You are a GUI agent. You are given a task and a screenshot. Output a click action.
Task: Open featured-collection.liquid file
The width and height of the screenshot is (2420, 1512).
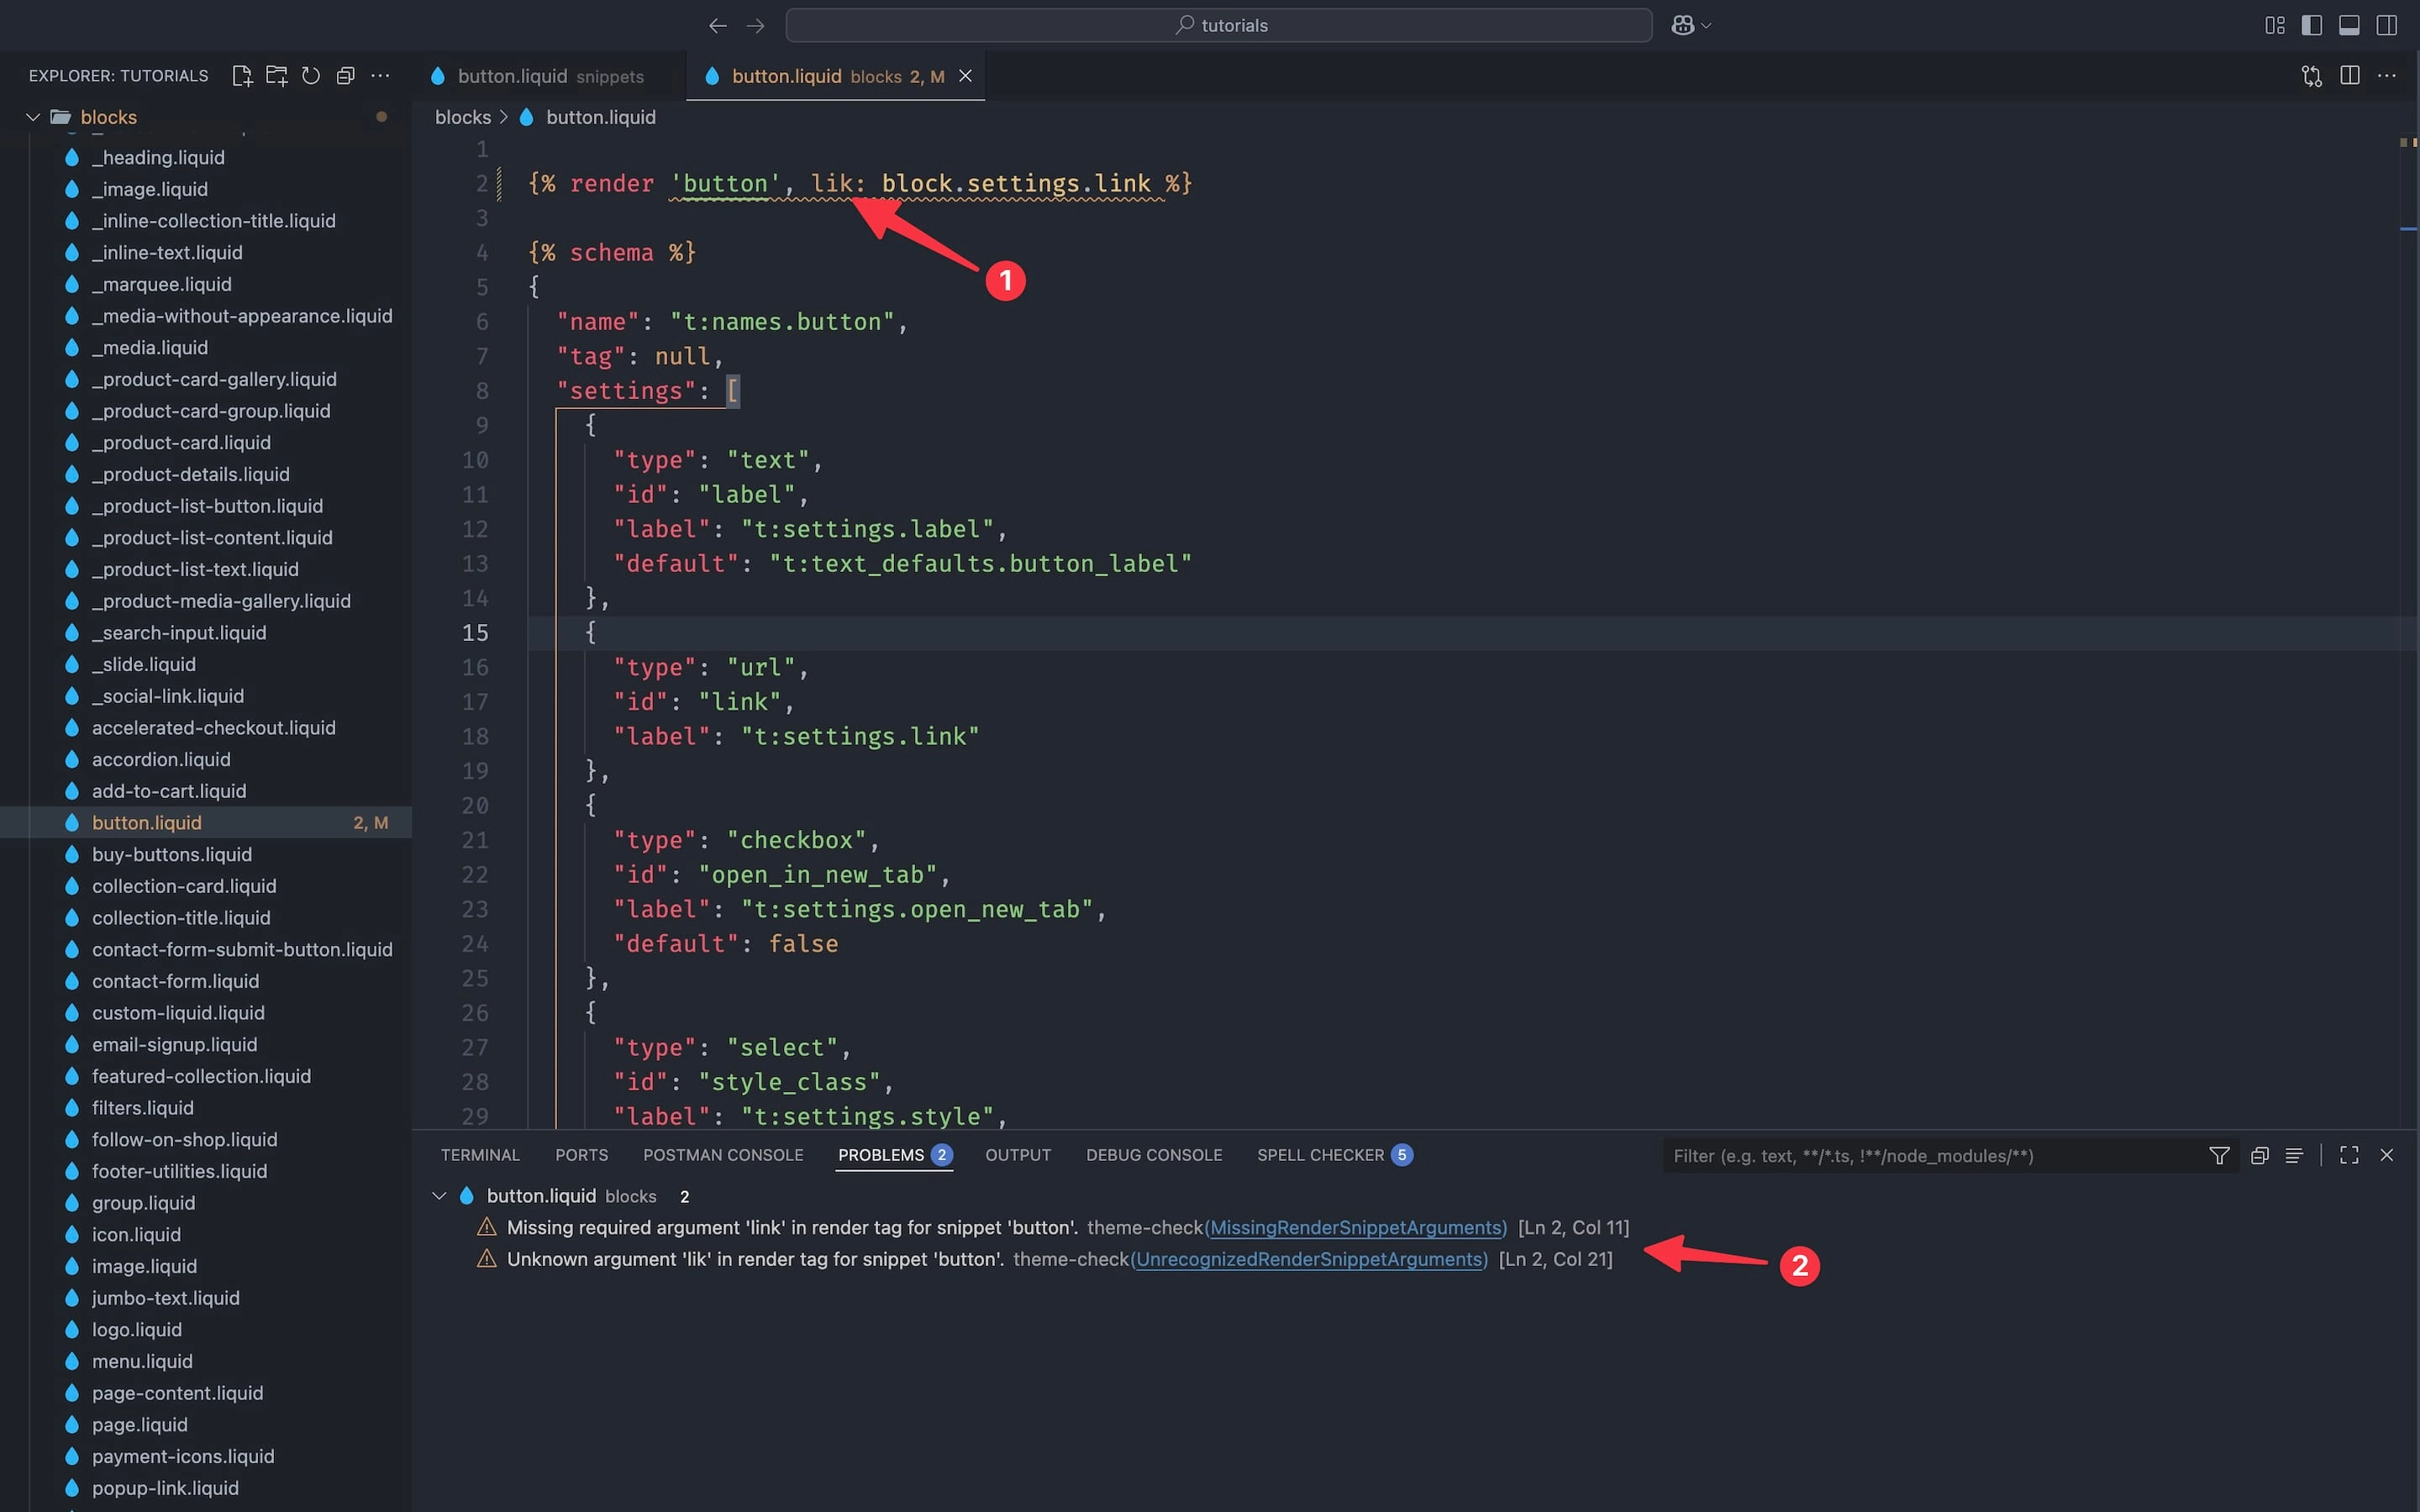click(x=201, y=1076)
